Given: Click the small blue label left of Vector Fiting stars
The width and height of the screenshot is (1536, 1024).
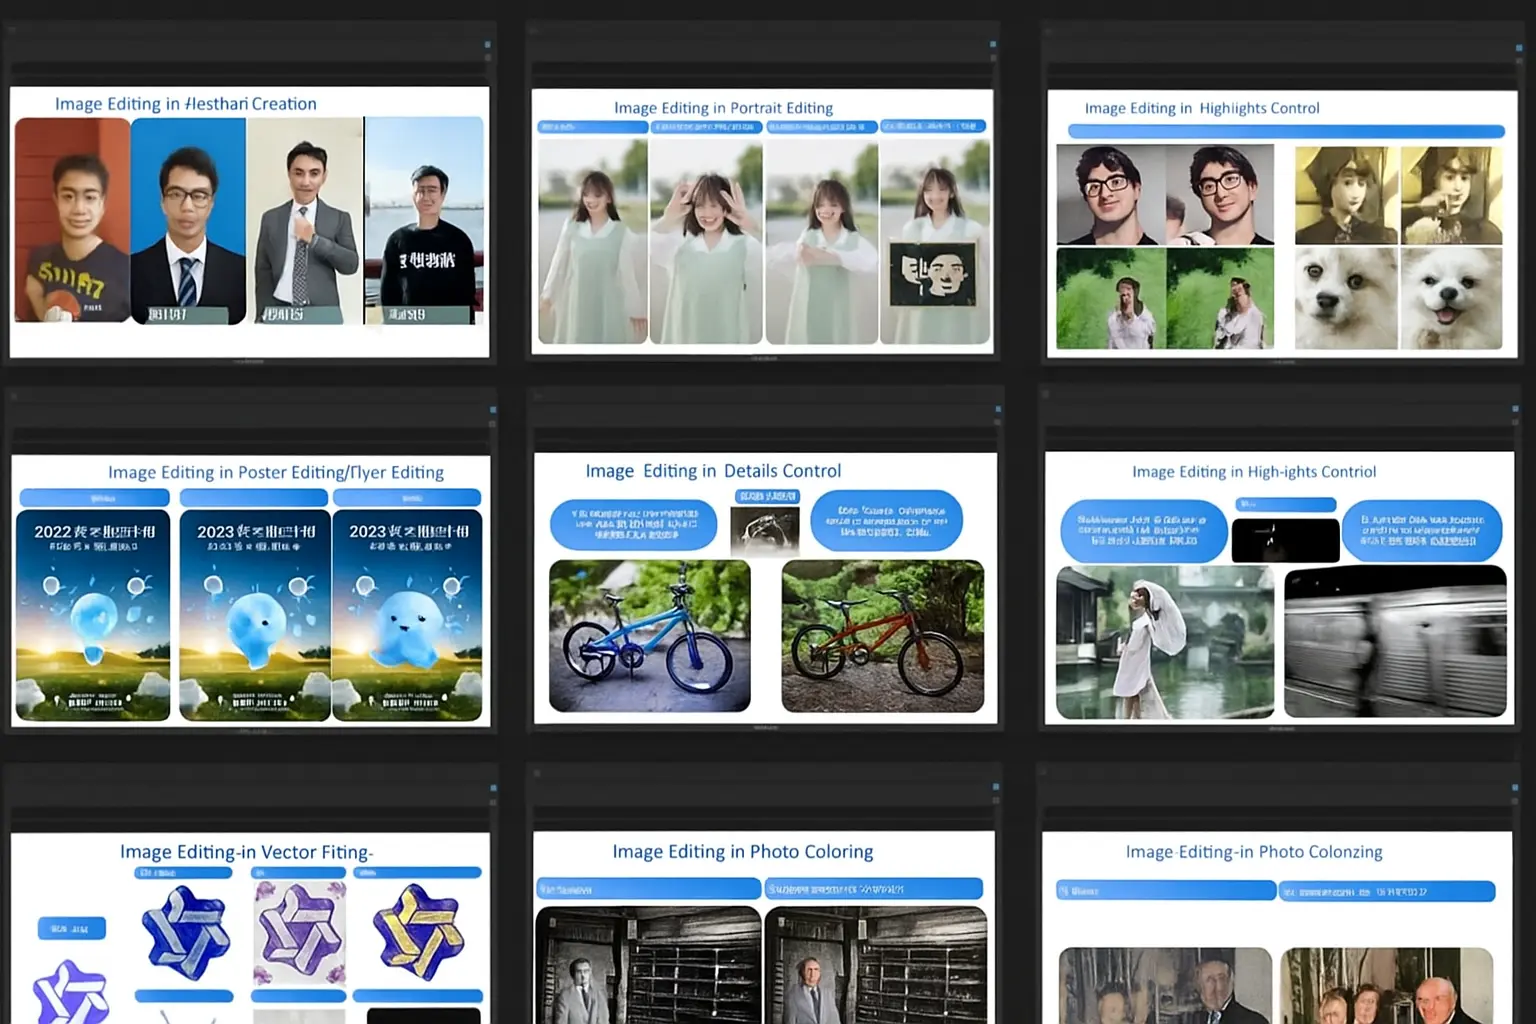Looking at the screenshot, I should (x=72, y=929).
